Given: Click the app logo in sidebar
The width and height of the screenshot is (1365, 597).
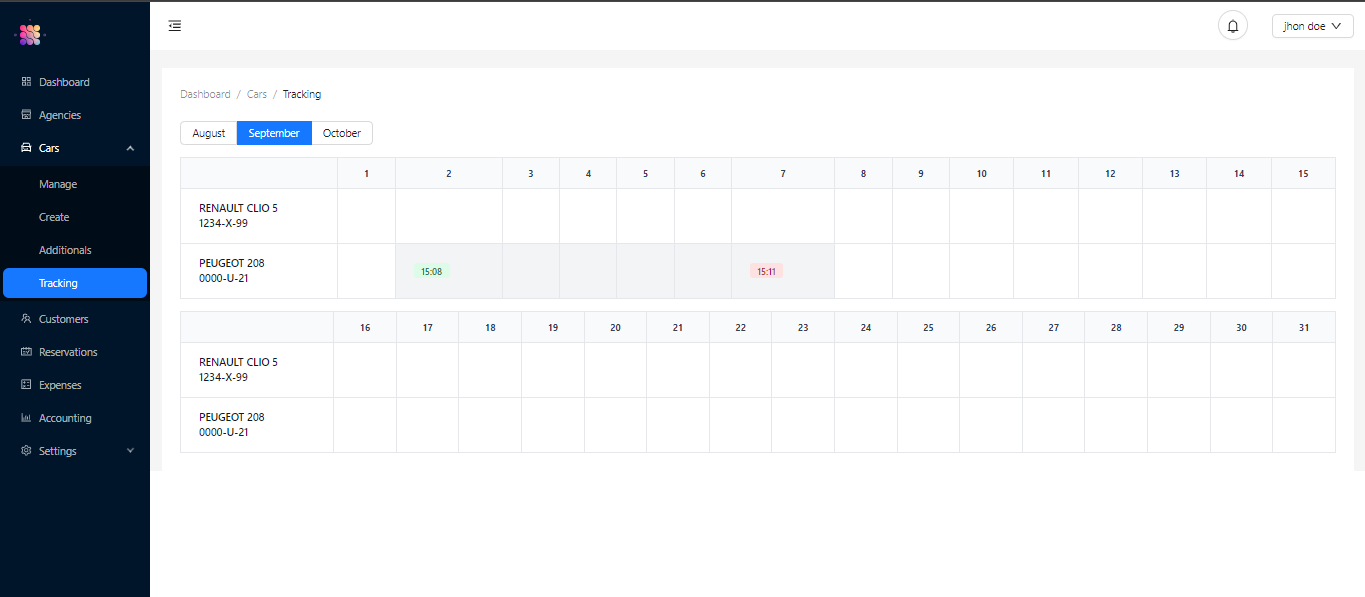Looking at the screenshot, I should [30, 35].
